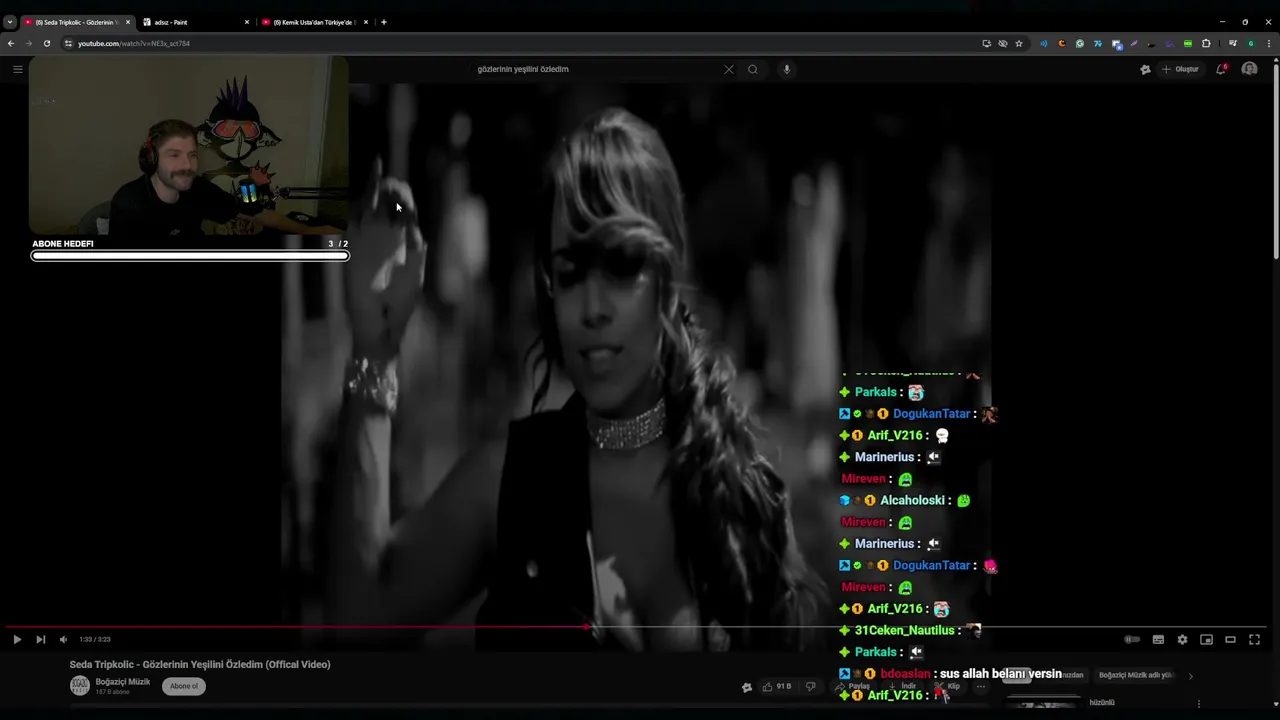The image size is (1280, 720).
Task: Click the video title text
Action: click(x=200, y=665)
